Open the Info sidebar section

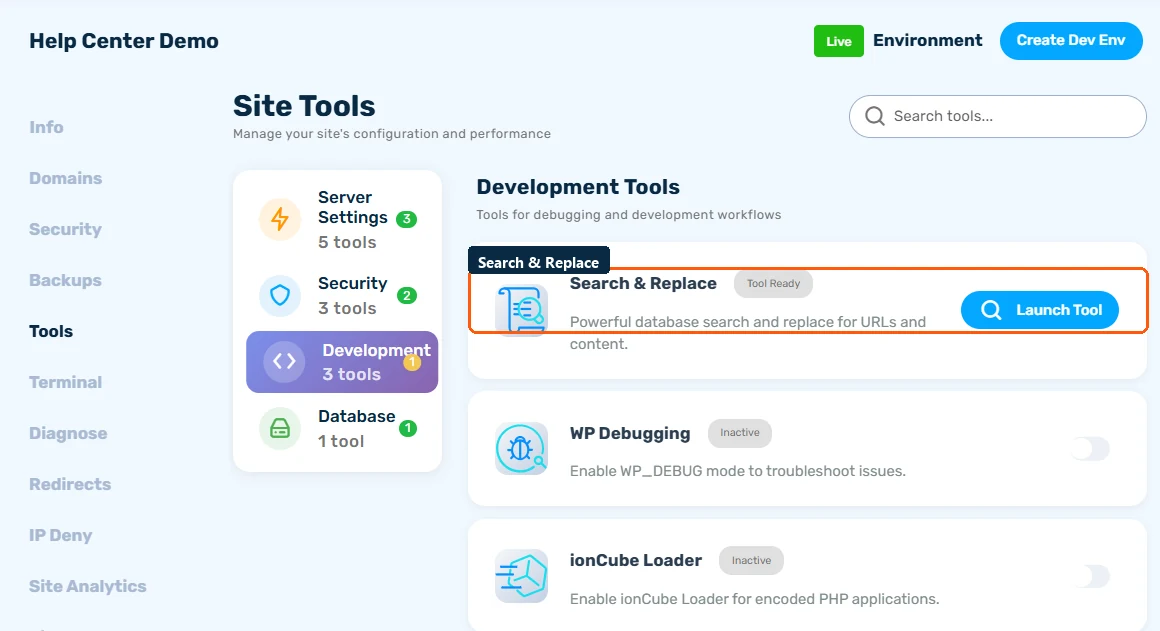(46, 127)
